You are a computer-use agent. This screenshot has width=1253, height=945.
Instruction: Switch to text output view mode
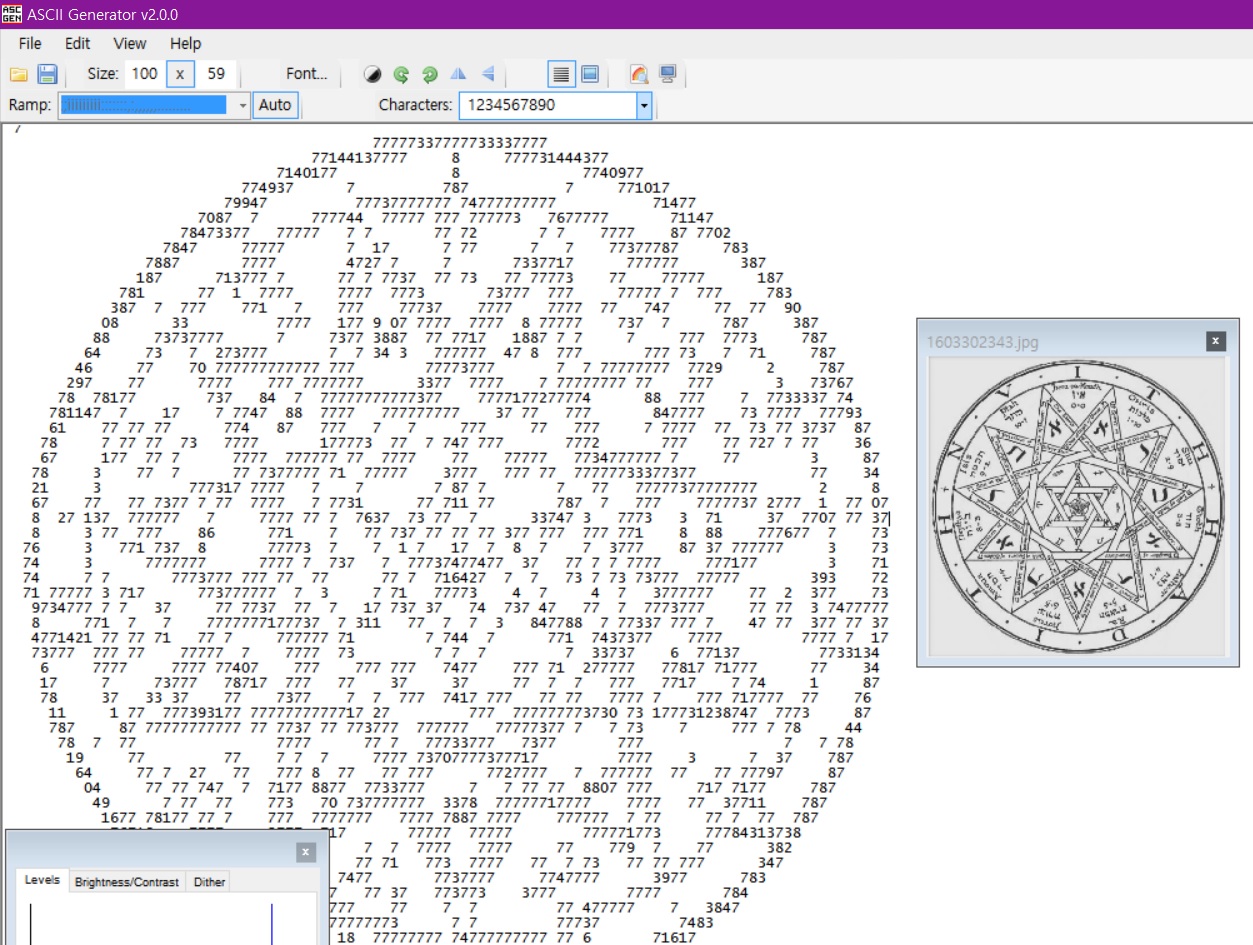pos(561,74)
